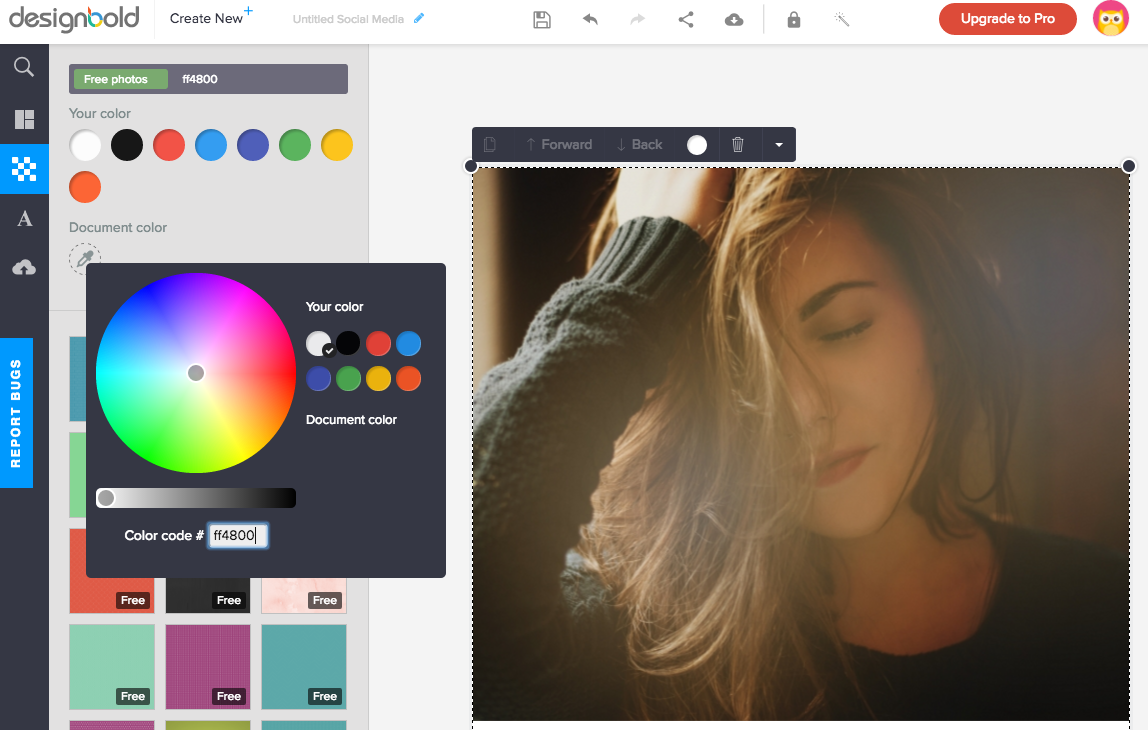Viewport: 1148px width, 730px height.
Task: Click the share icon in top toolbar
Action: point(686,19)
